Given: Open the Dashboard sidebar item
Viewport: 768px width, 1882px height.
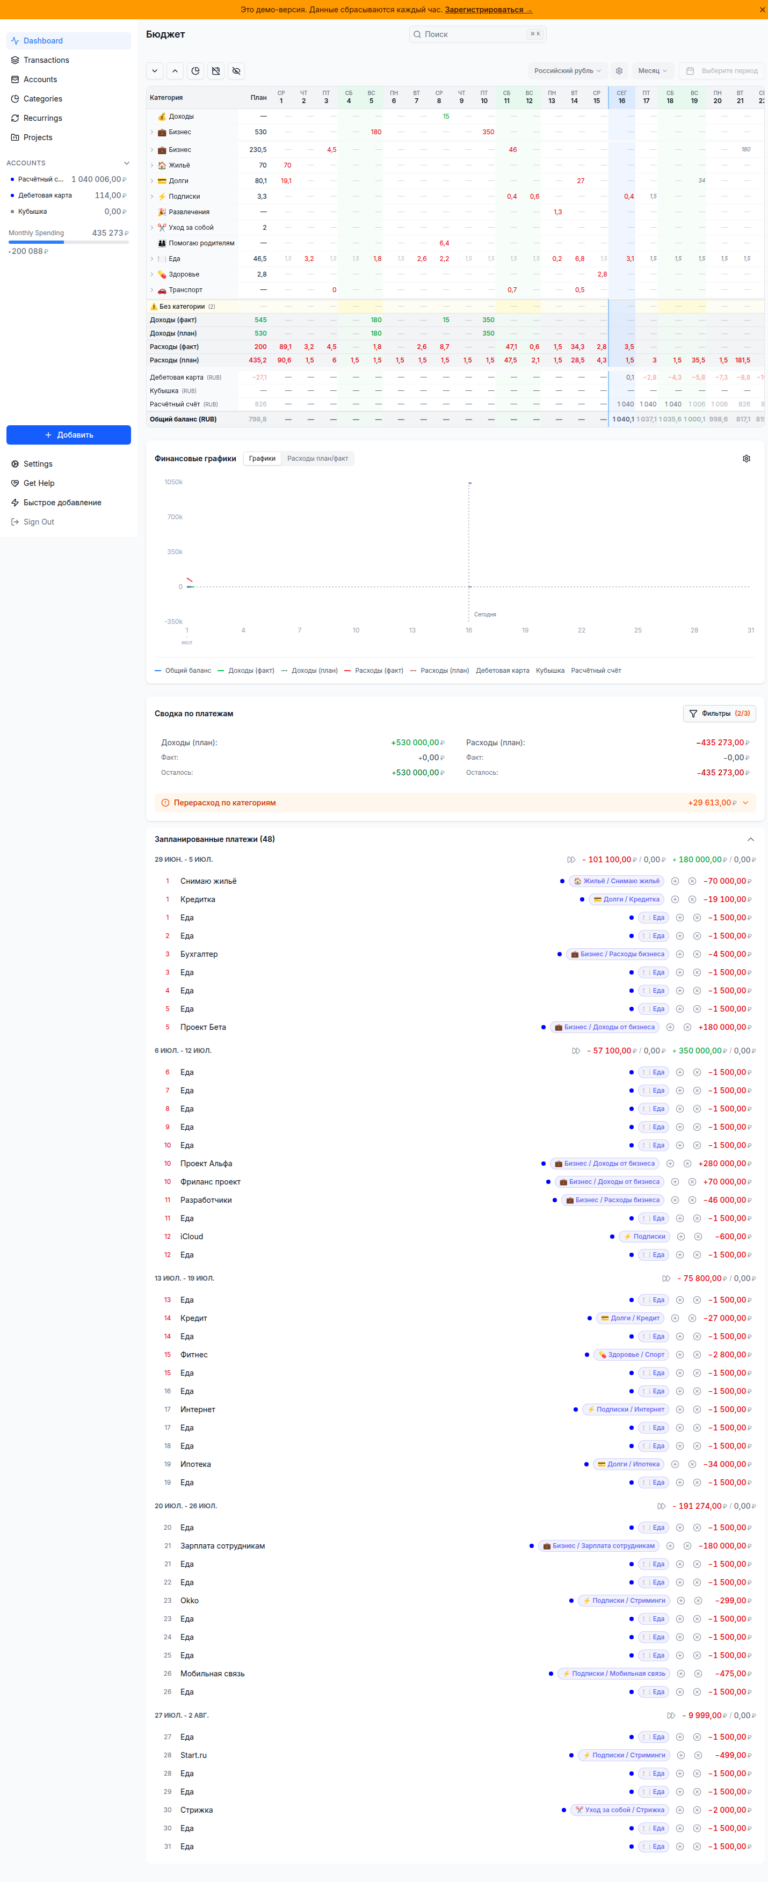Looking at the screenshot, I should (68, 41).
